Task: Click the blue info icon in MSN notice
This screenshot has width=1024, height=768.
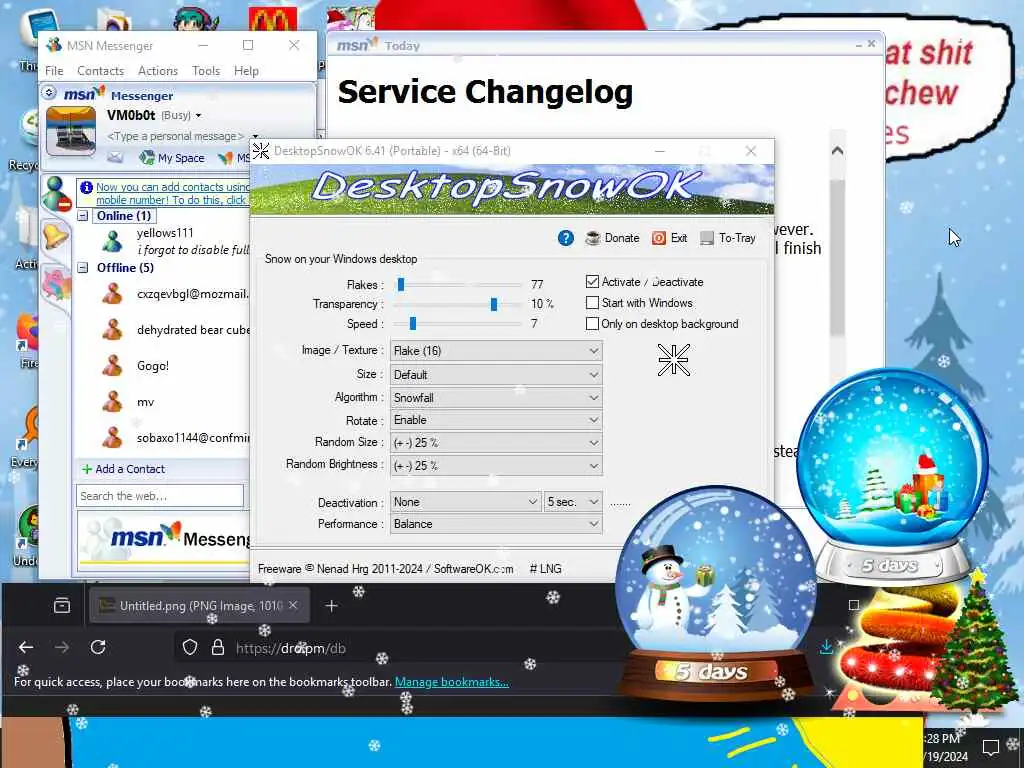Action: pos(86,187)
